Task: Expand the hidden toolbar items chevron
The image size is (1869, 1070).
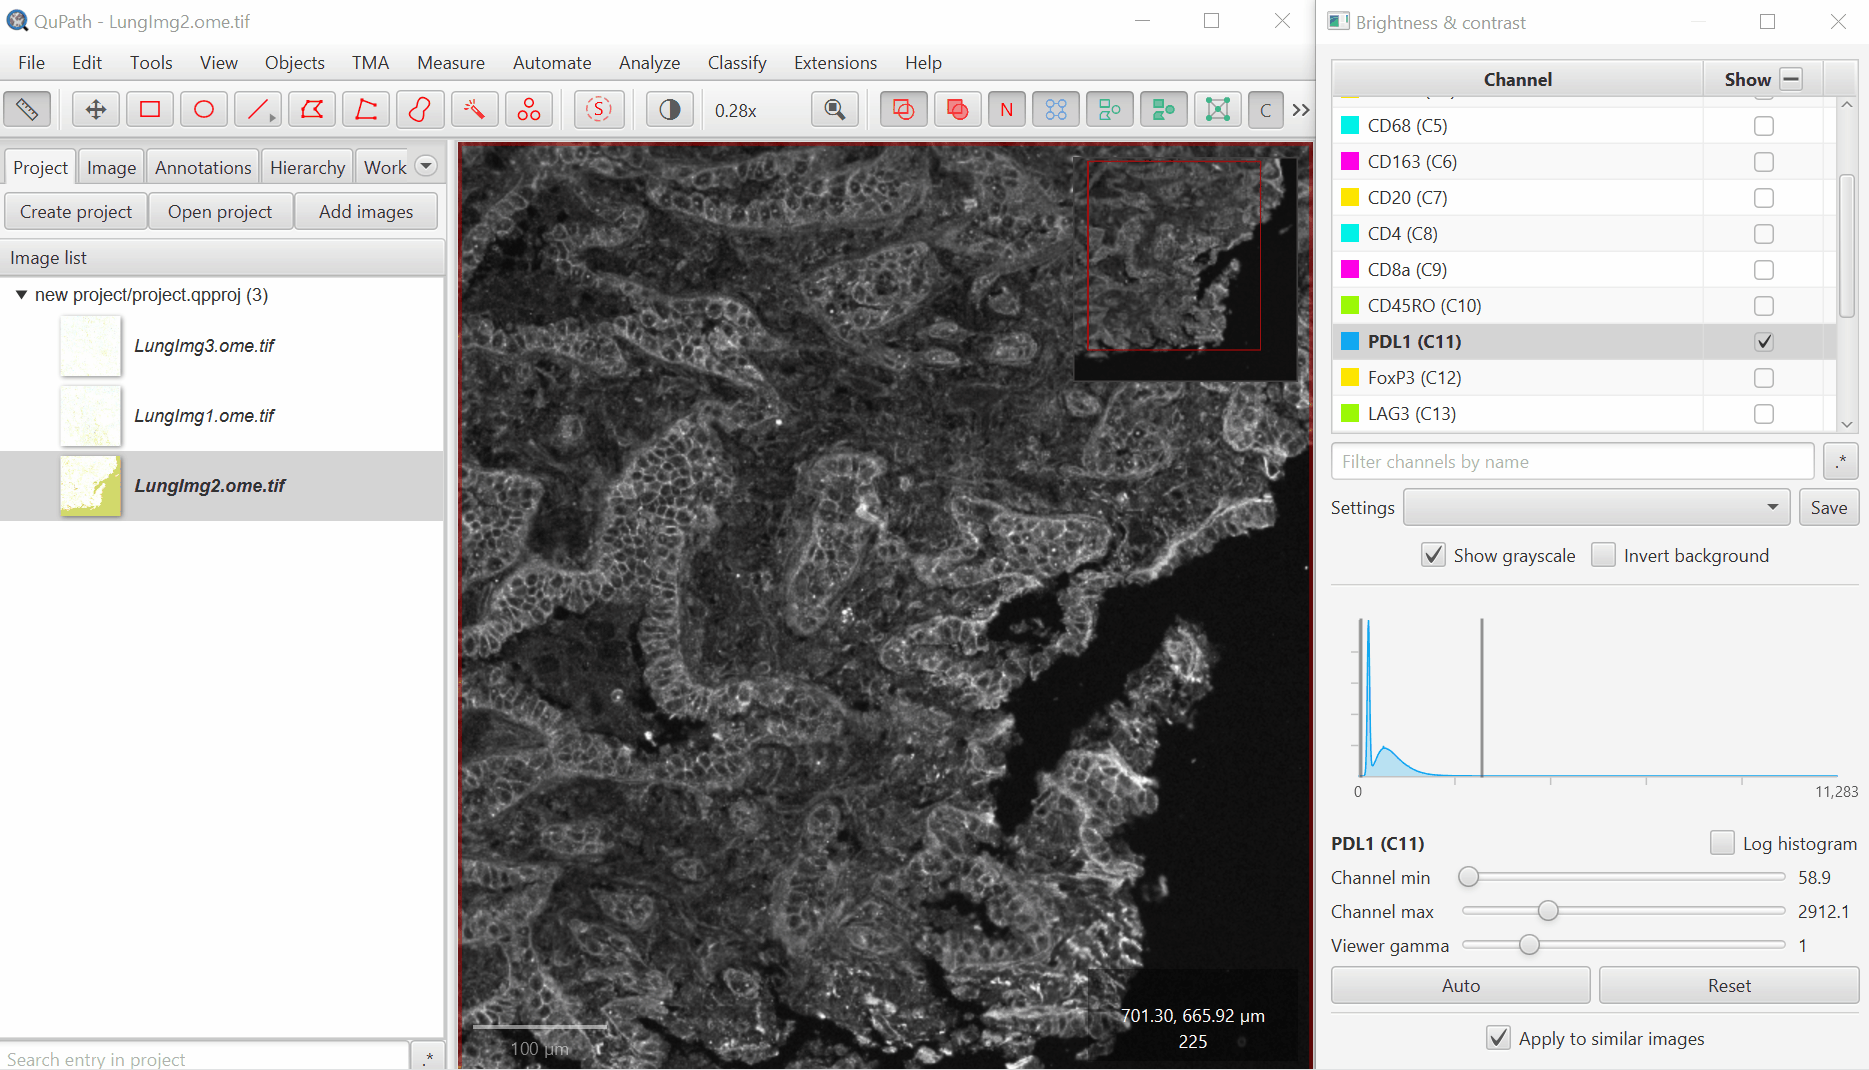Action: click(1300, 110)
